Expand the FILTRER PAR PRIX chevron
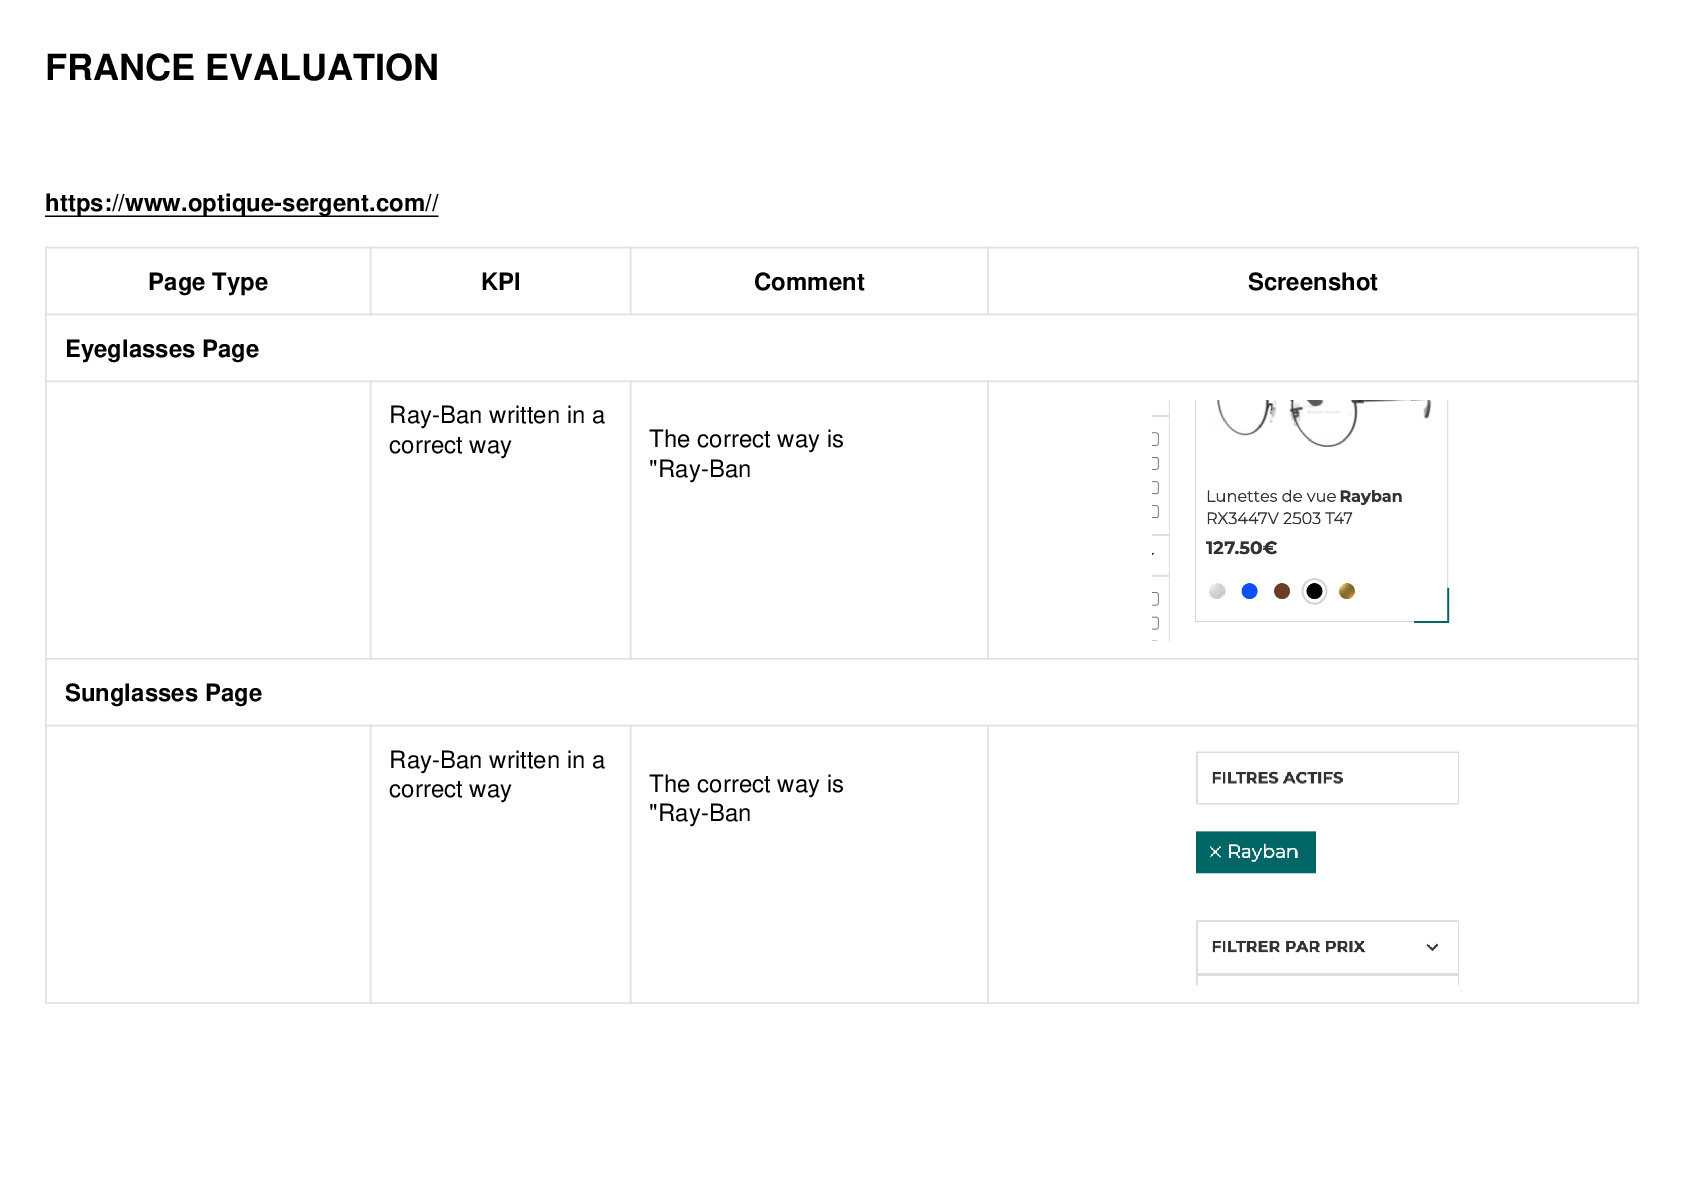This screenshot has height=1191, width=1684. pyautogui.click(x=1432, y=947)
